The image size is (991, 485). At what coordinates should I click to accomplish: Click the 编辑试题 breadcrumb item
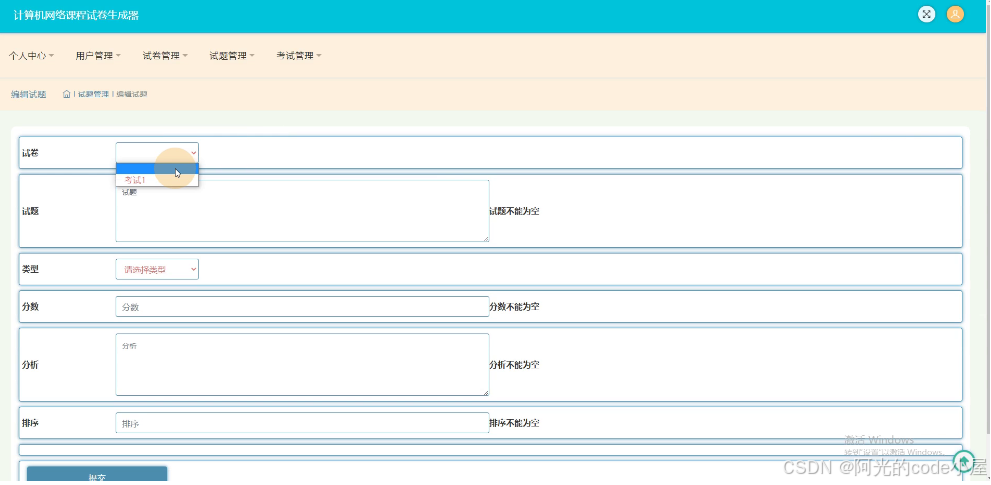click(x=131, y=94)
